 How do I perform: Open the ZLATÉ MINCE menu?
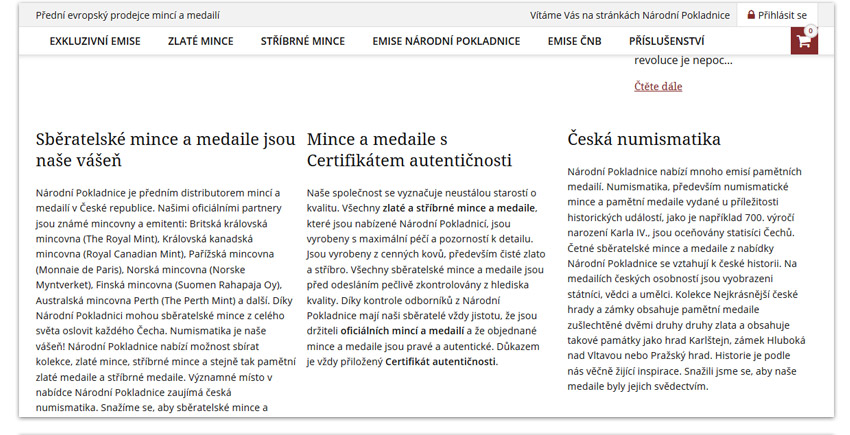coord(201,41)
